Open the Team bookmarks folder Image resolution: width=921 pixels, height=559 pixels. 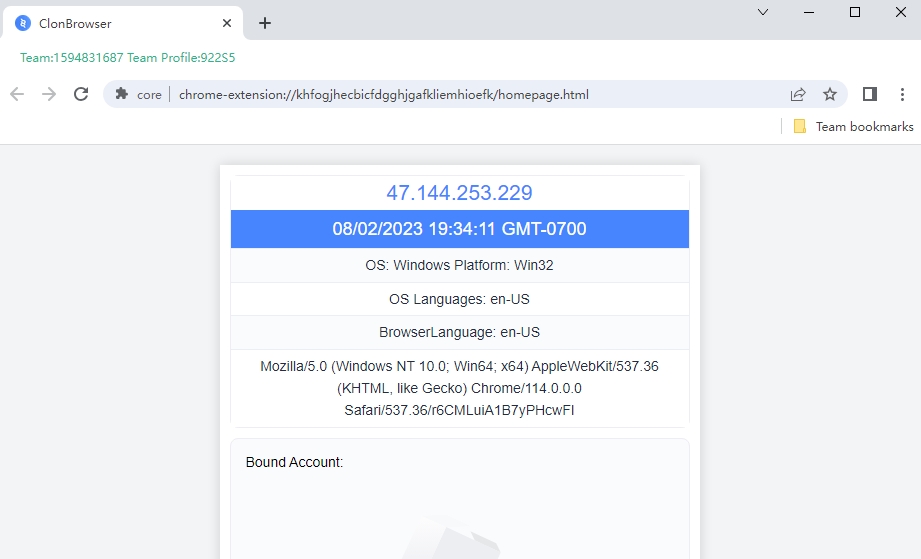(x=853, y=126)
